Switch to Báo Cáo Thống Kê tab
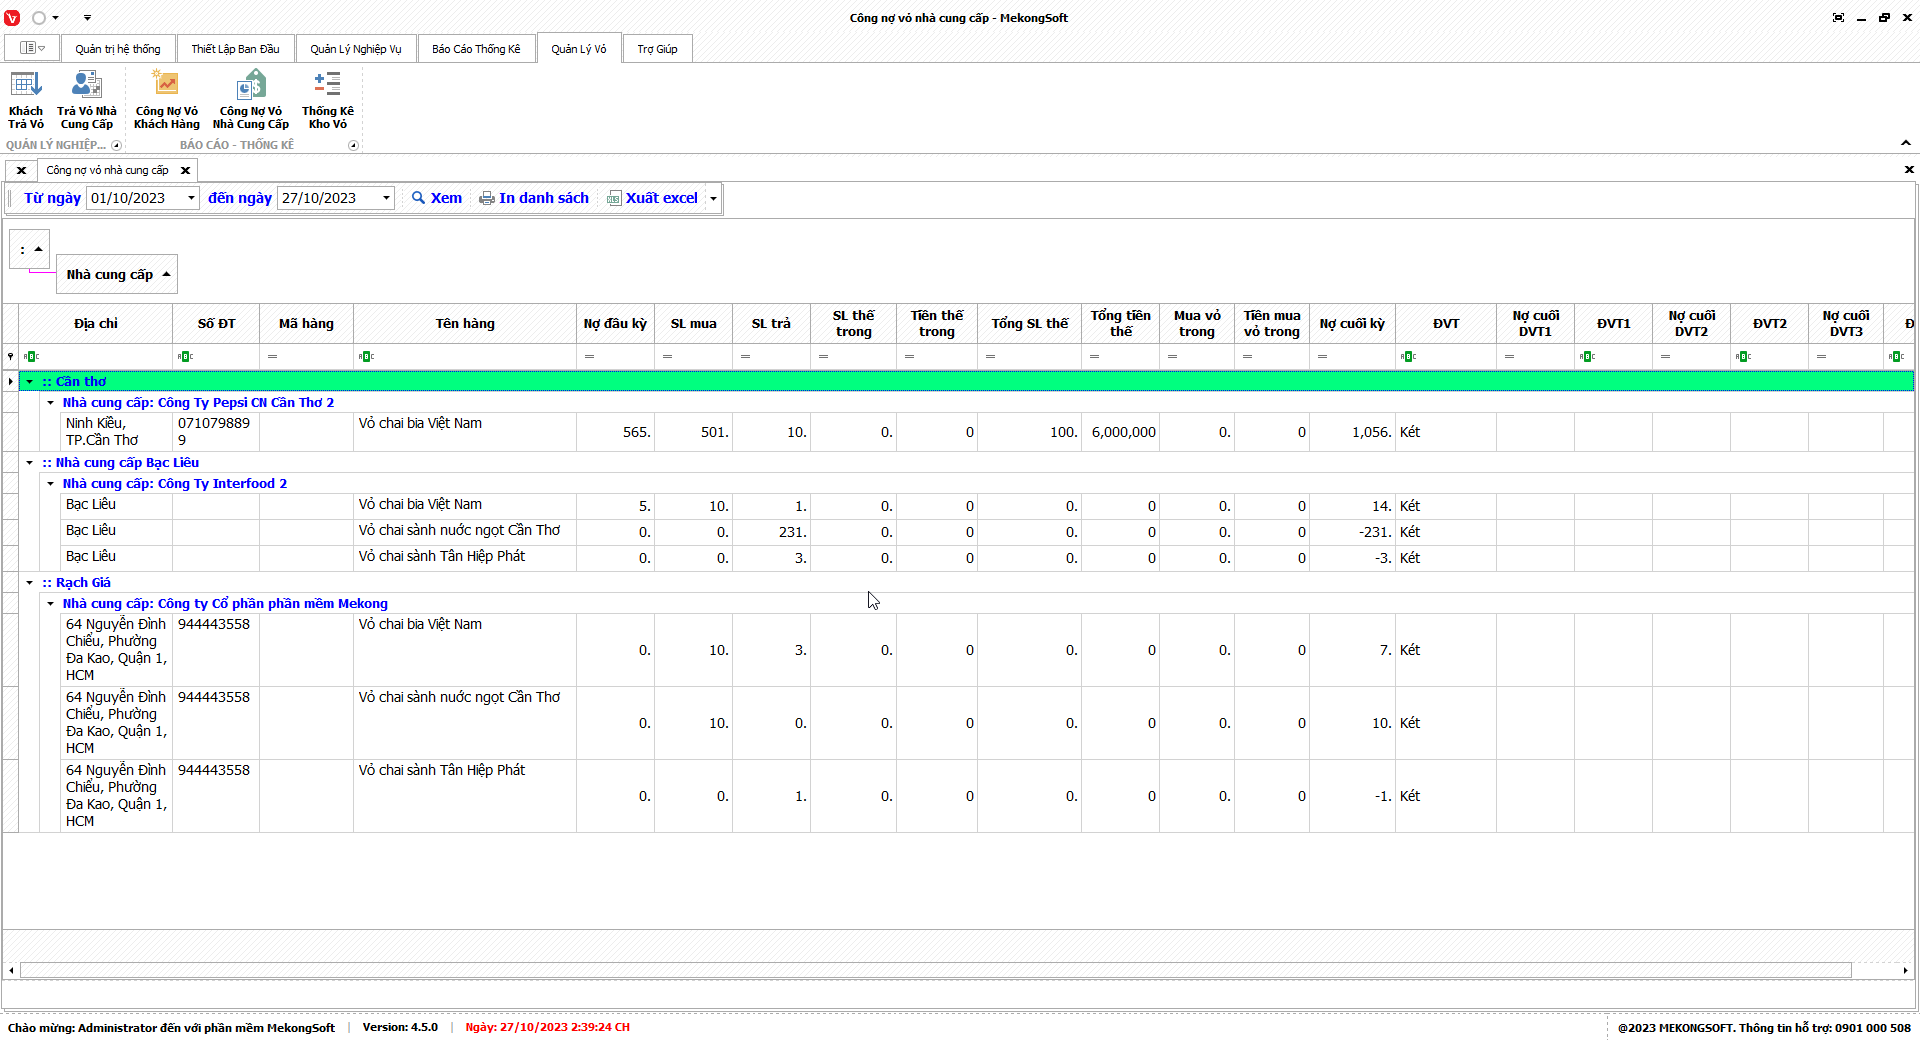 [476, 49]
